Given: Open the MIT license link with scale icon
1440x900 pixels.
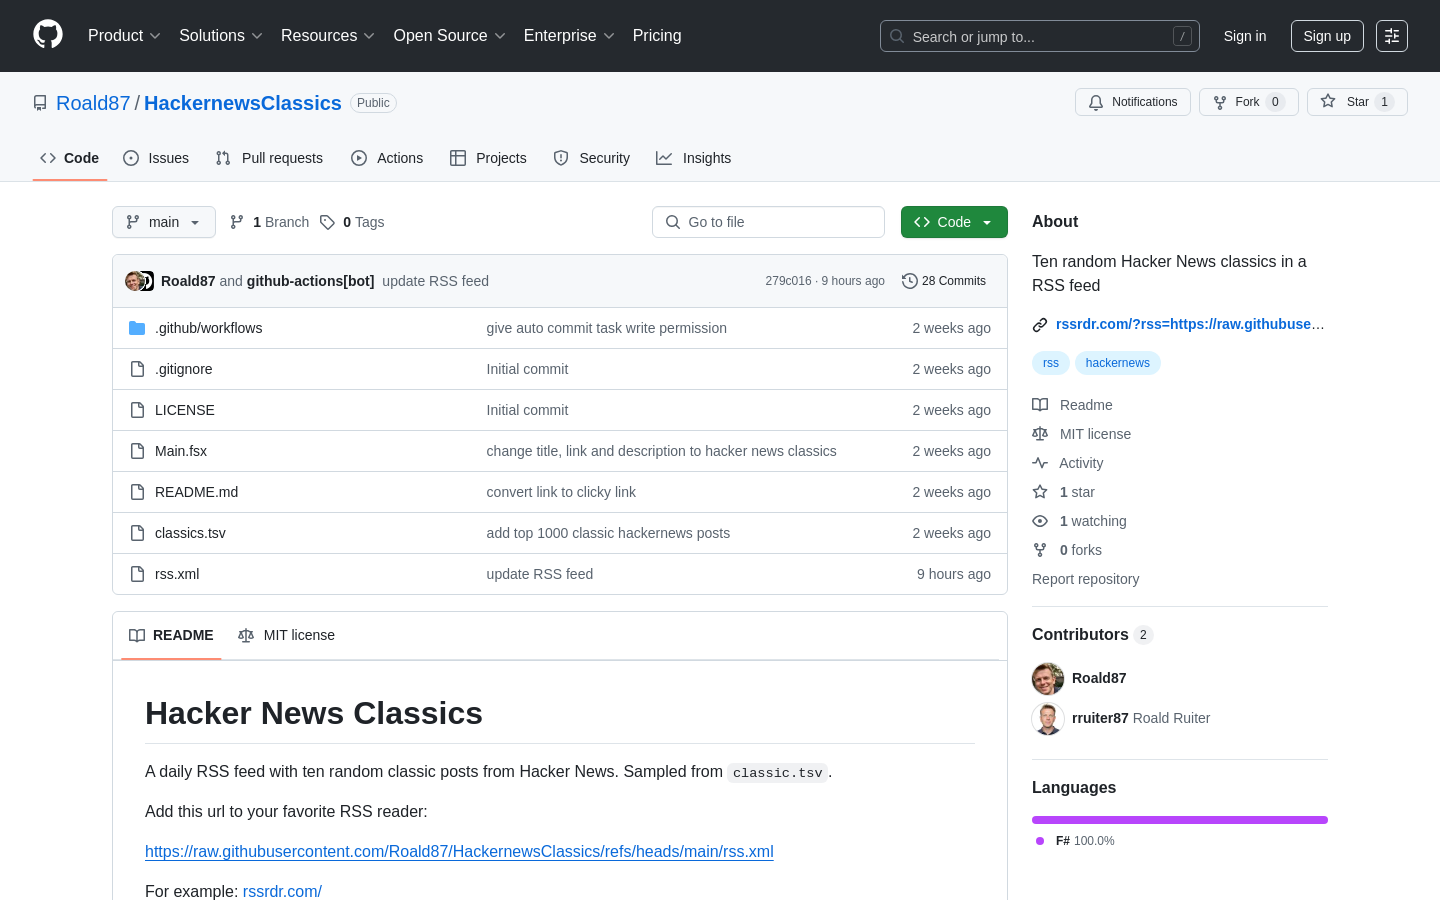Looking at the screenshot, I should 1082,434.
